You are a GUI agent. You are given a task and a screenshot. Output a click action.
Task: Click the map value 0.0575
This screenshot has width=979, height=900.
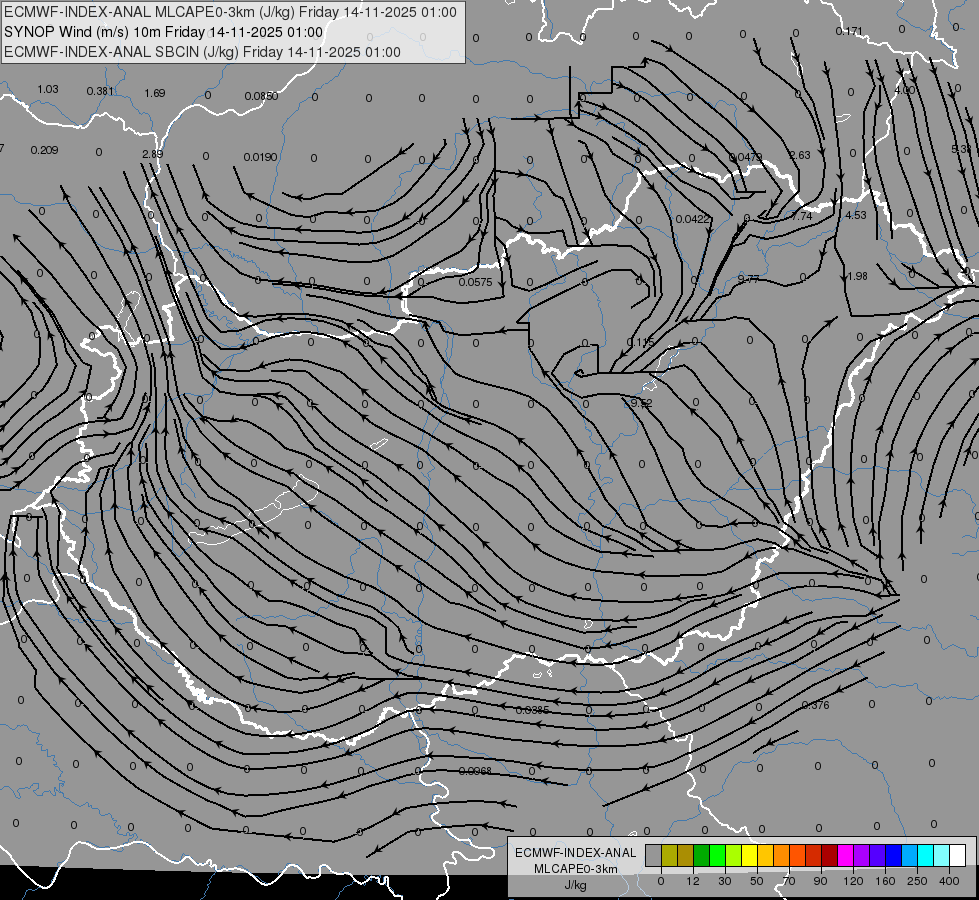point(476,282)
